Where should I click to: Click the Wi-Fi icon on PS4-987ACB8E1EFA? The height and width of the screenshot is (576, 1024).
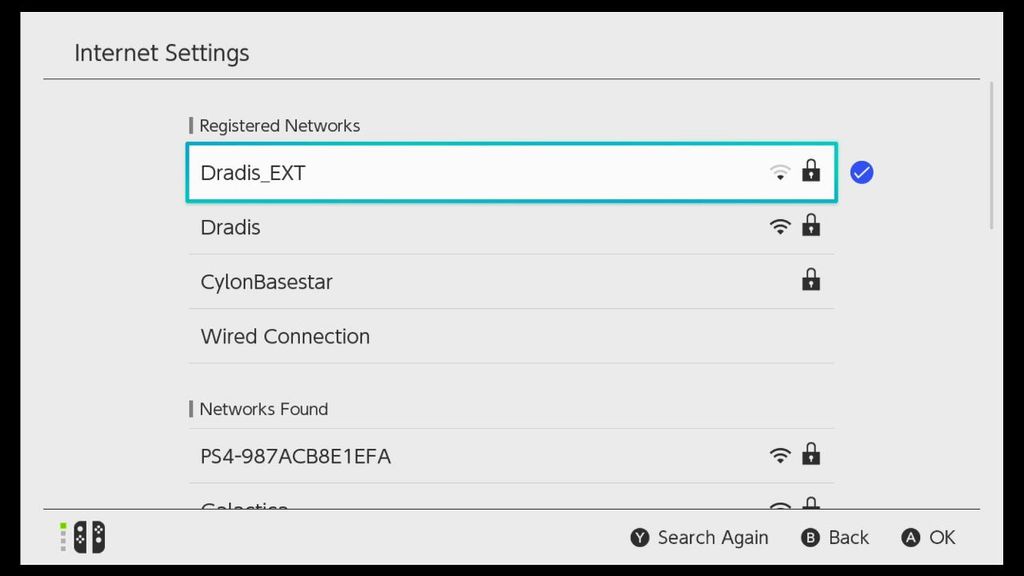(779, 454)
